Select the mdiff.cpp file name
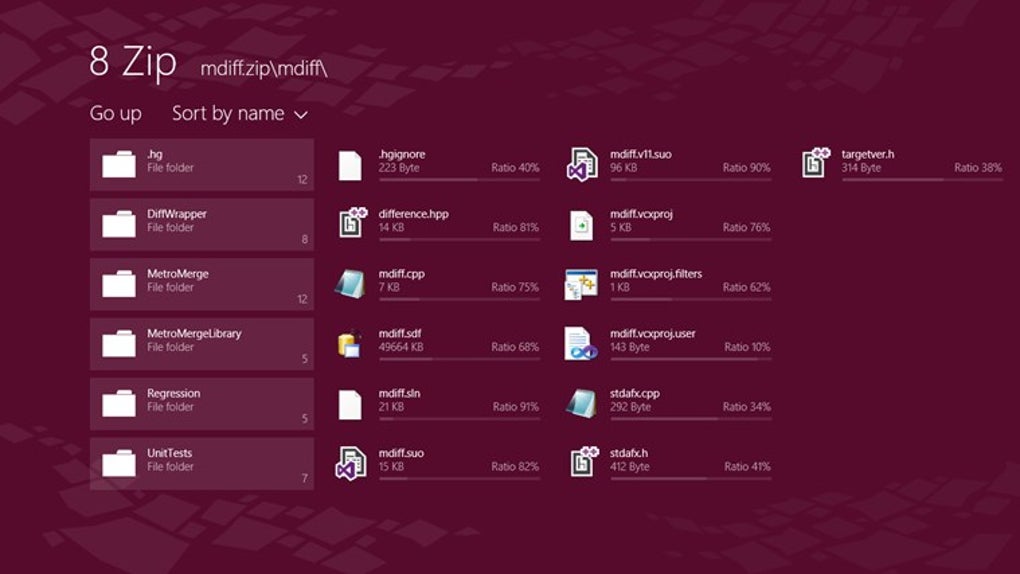The width and height of the screenshot is (1020, 574). tap(401, 274)
